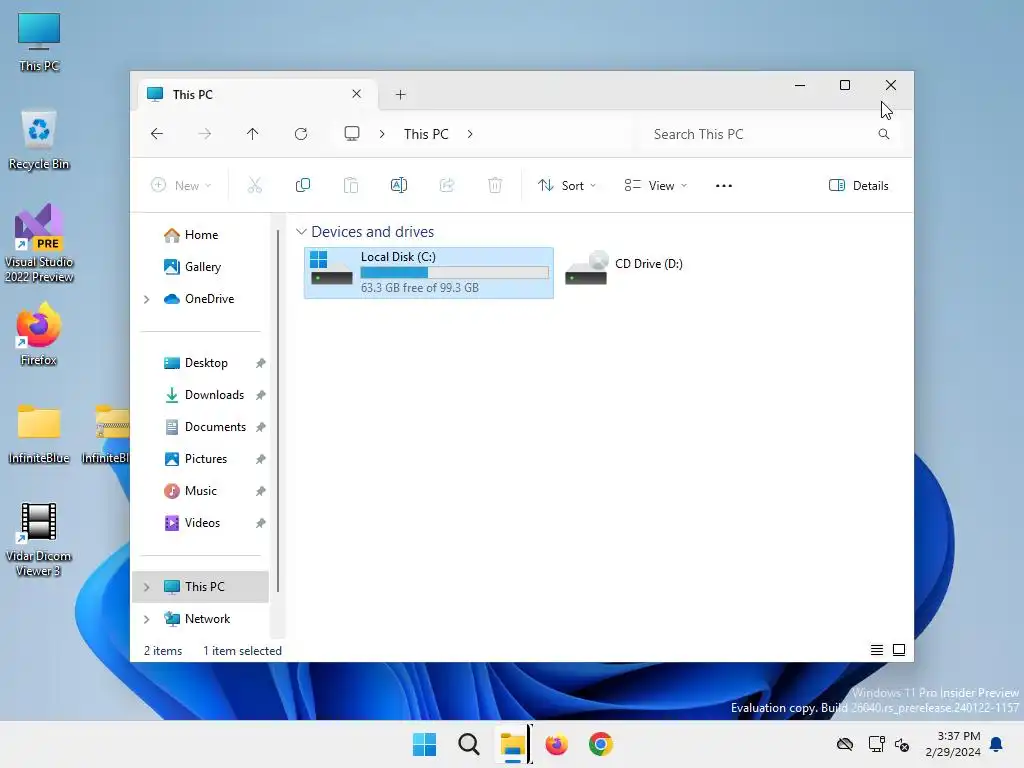Viewport: 1024px width, 768px height.
Task: Add a new Explorer tab
Action: [400, 95]
